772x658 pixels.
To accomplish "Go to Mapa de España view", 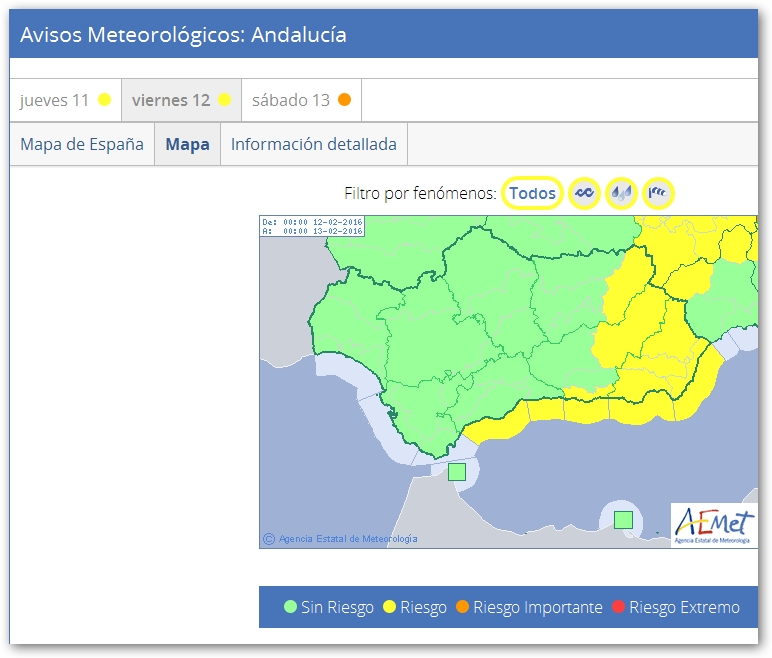I will click(x=82, y=144).
